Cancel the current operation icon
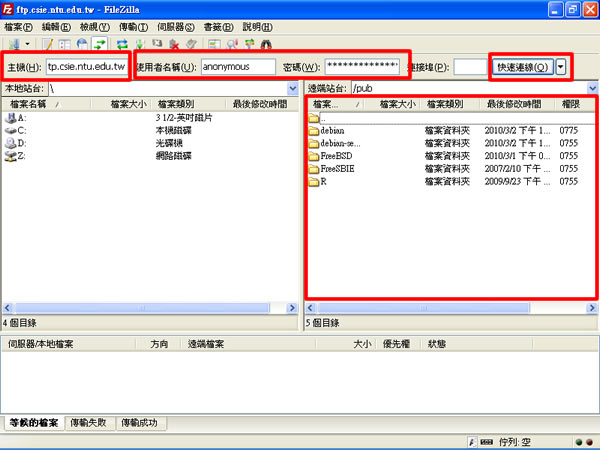This screenshot has width=600, height=450. (x=157, y=44)
